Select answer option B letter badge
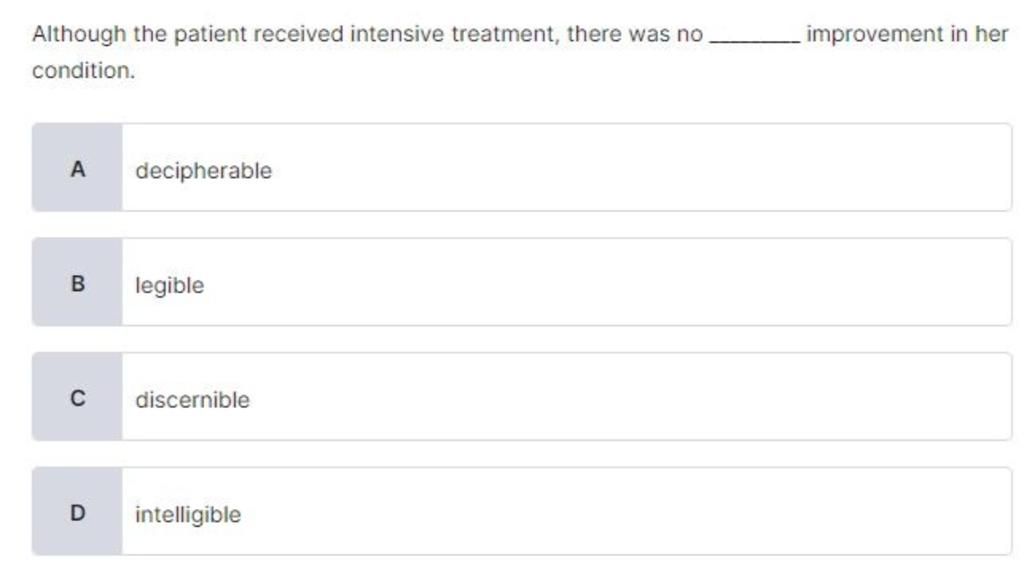The height and width of the screenshot is (570, 1024). coord(77,284)
